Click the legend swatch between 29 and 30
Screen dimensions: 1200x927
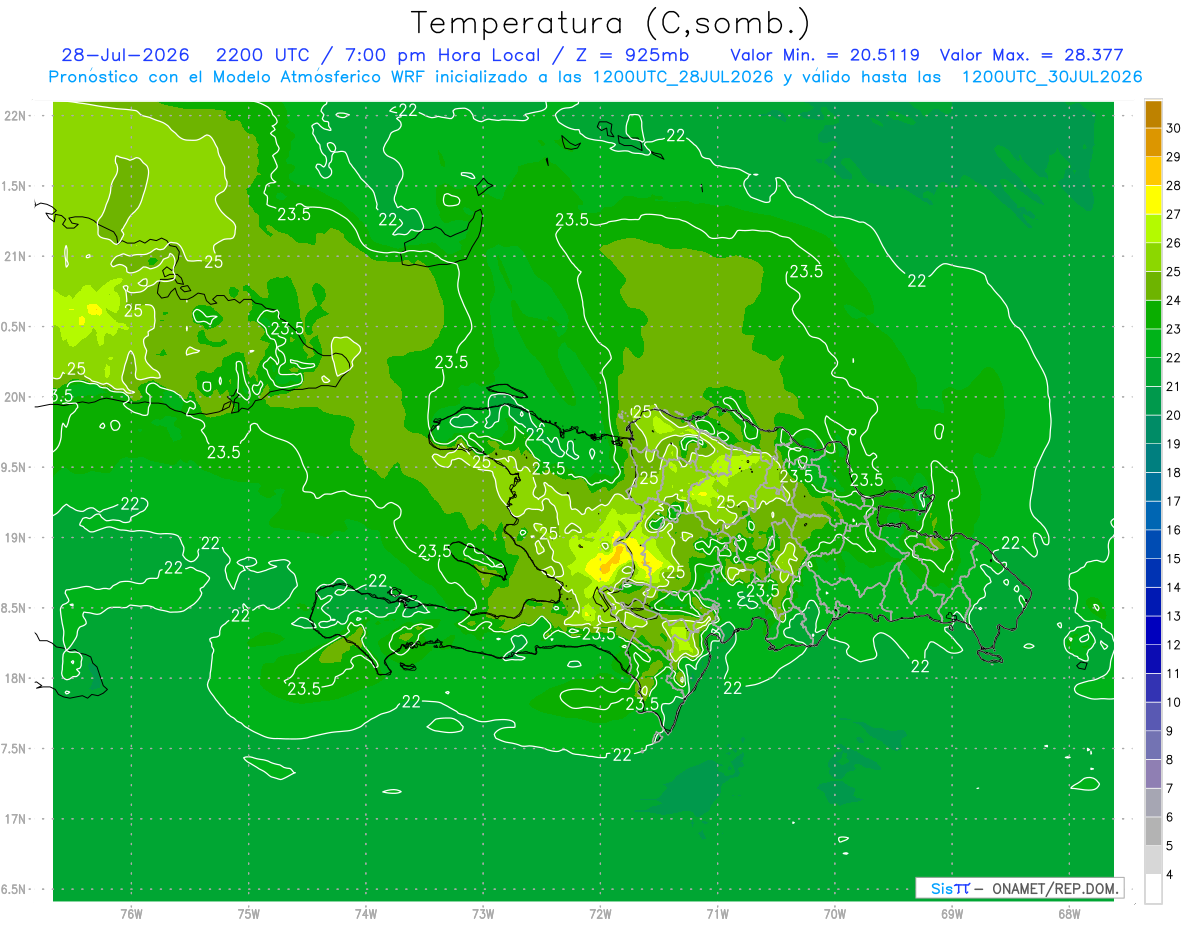click(1153, 142)
